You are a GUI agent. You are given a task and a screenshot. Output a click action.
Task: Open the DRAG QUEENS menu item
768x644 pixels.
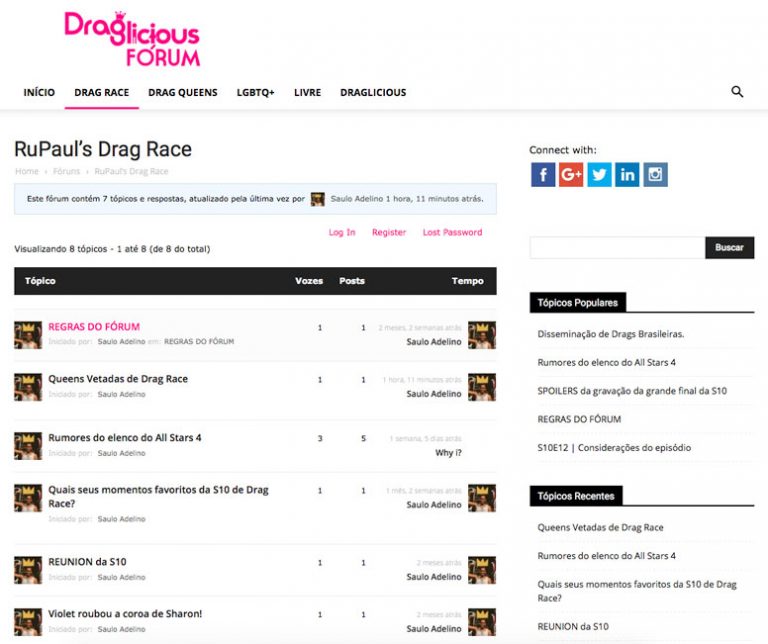point(183,93)
